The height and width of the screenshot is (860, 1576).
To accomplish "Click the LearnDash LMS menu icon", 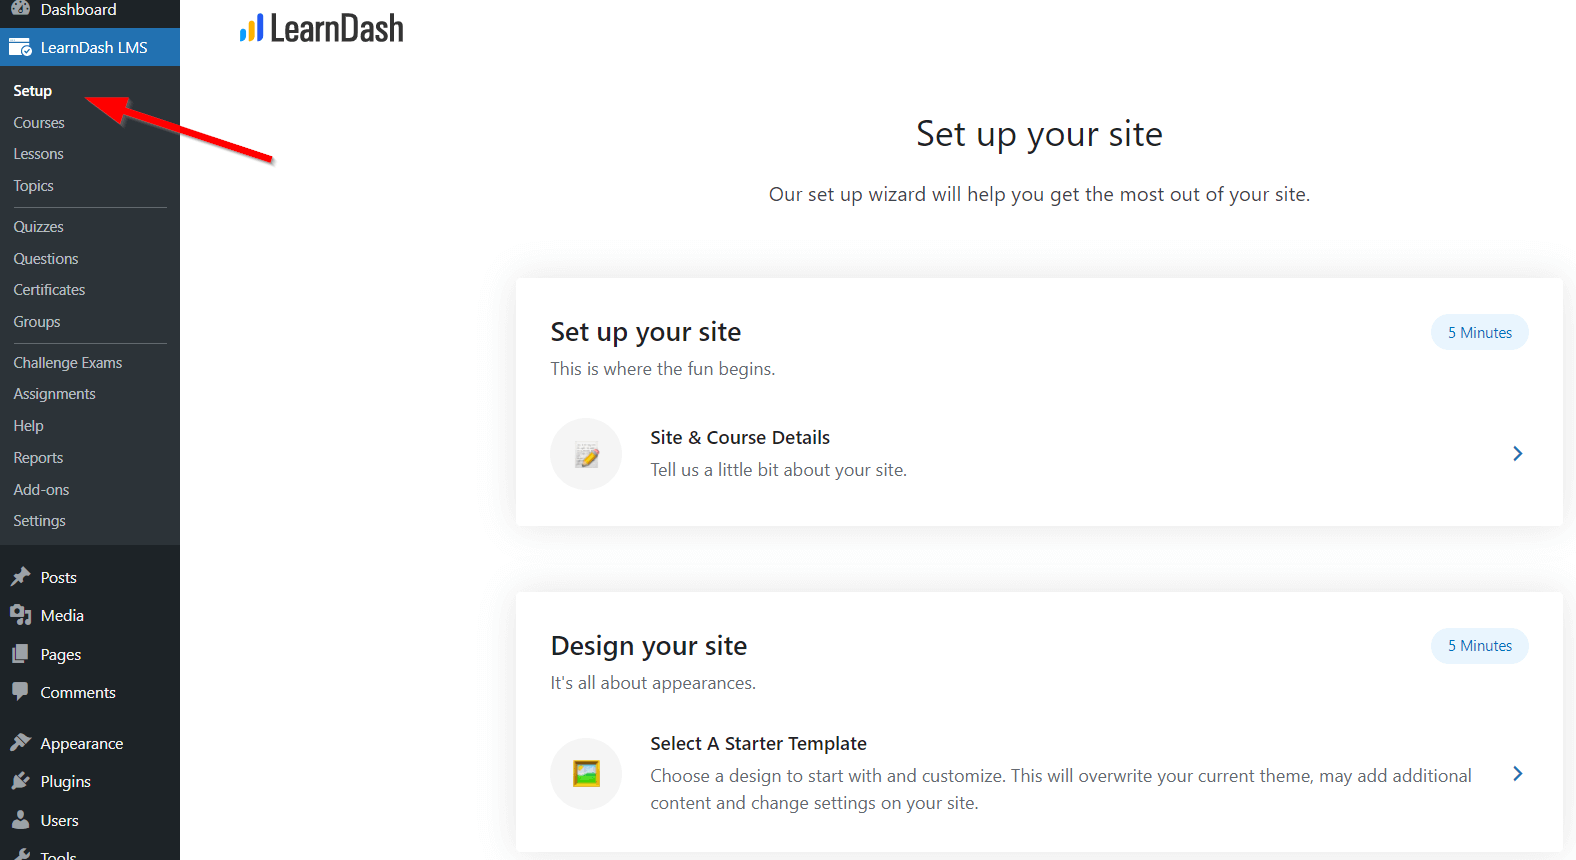I will [x=20, y=47].
